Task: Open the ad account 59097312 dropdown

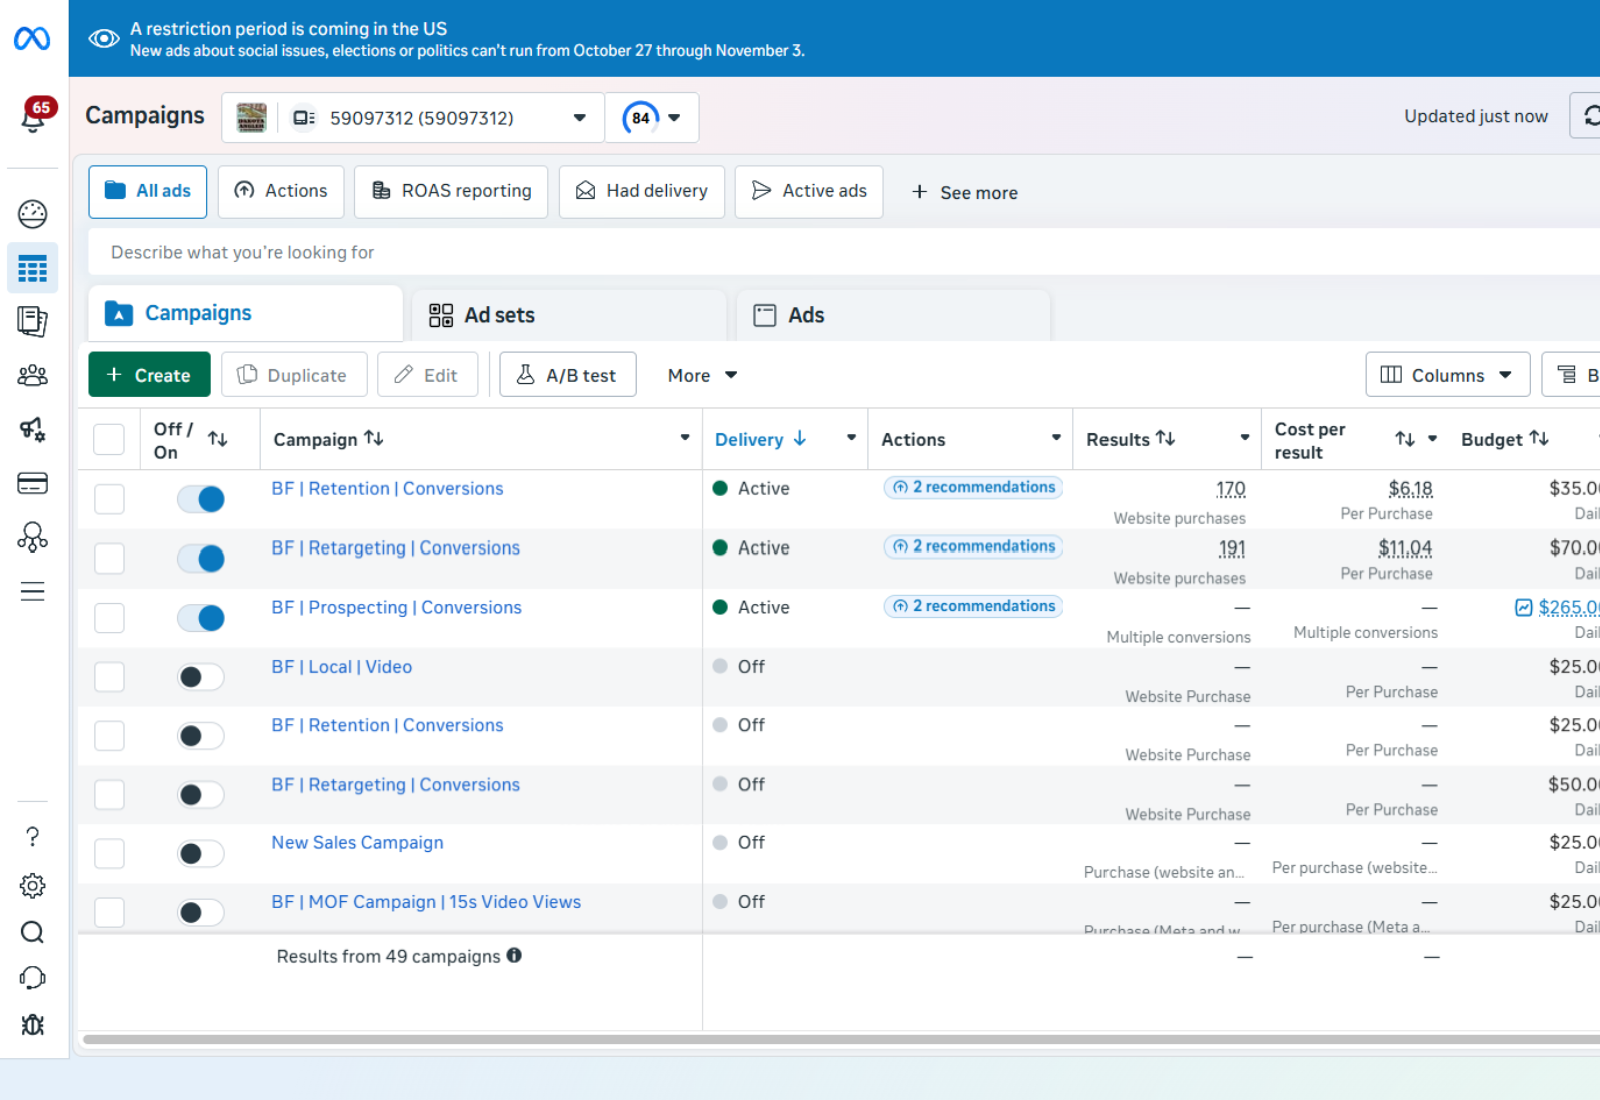Action: tap(413, 118)
